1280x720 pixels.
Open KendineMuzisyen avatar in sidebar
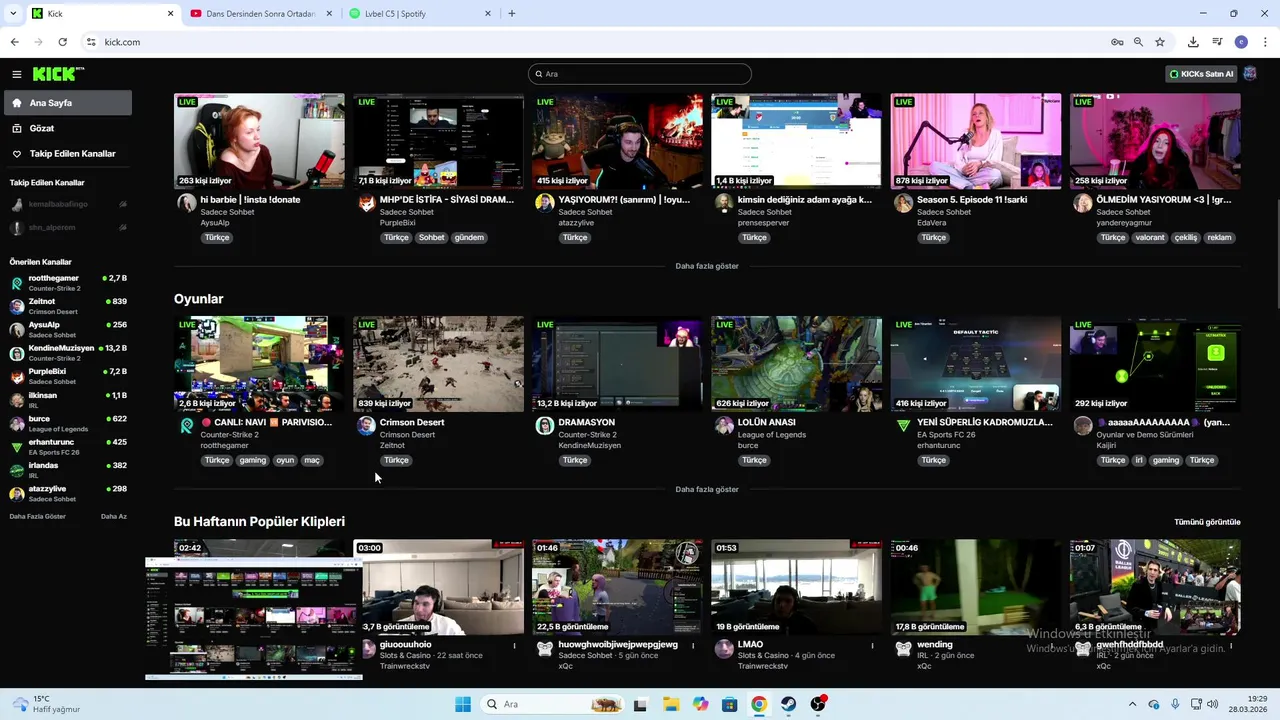(x=17, y=353)
